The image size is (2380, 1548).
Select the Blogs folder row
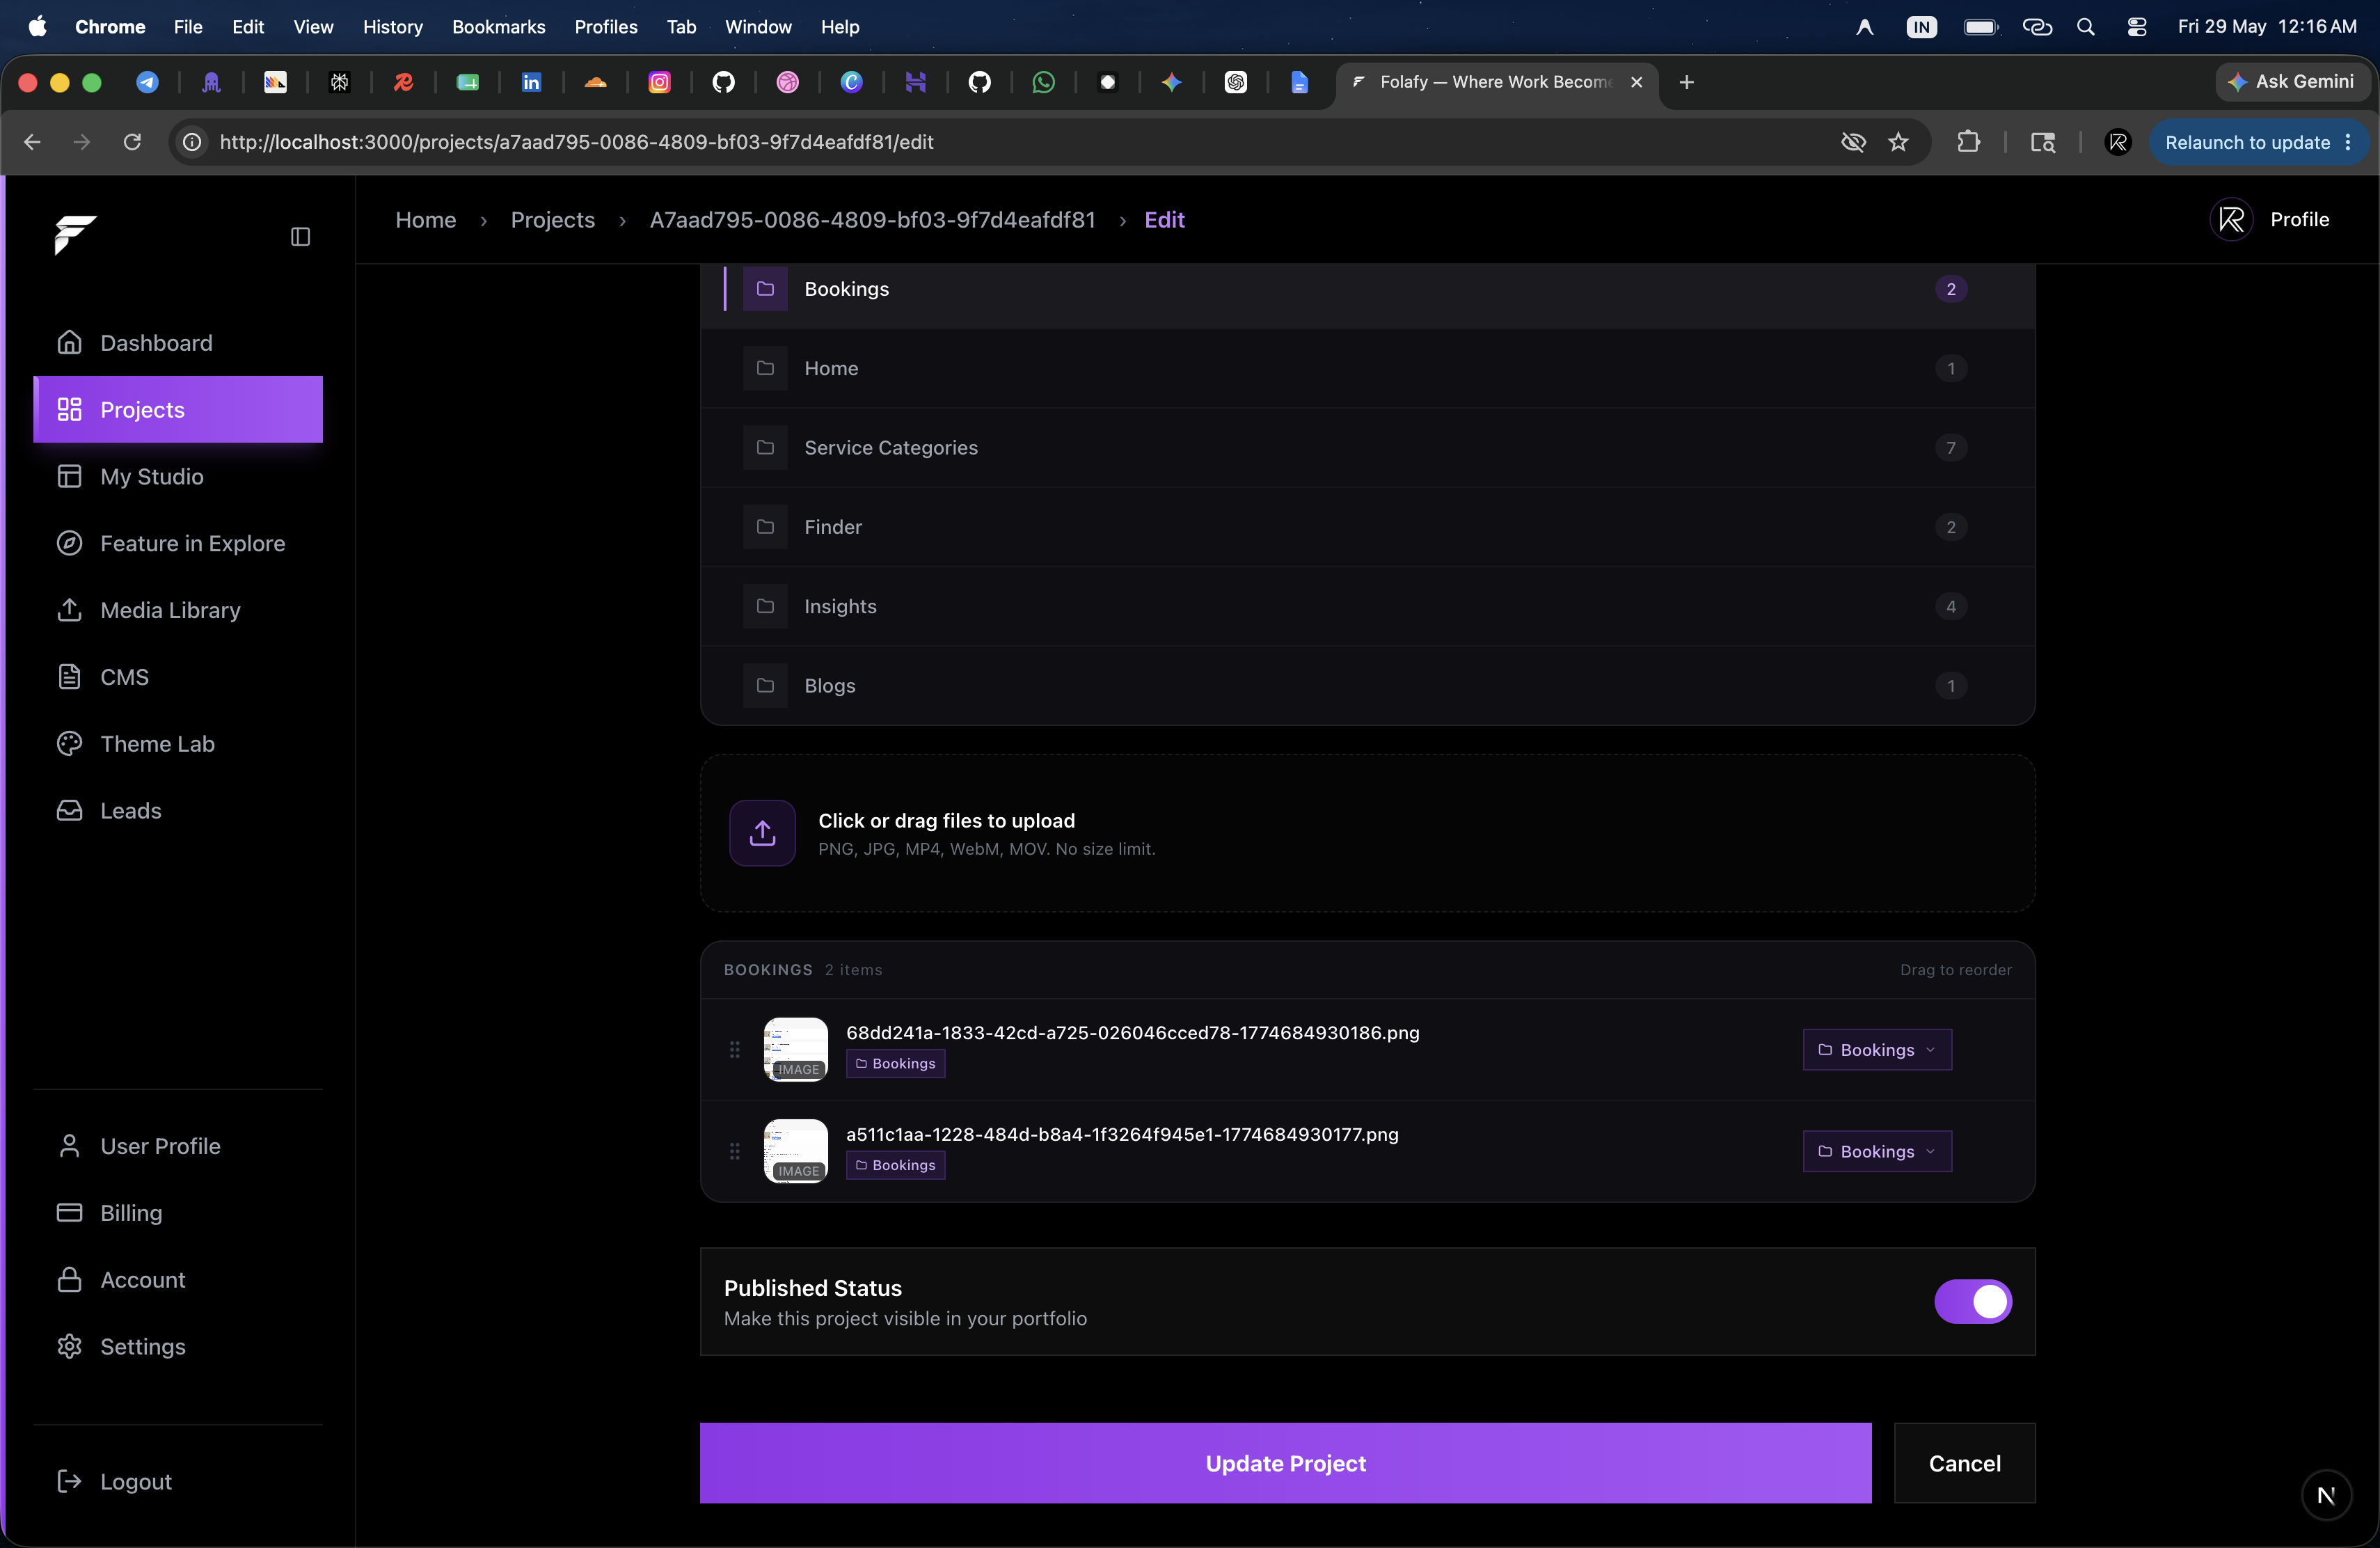(x=1368, y=686)
